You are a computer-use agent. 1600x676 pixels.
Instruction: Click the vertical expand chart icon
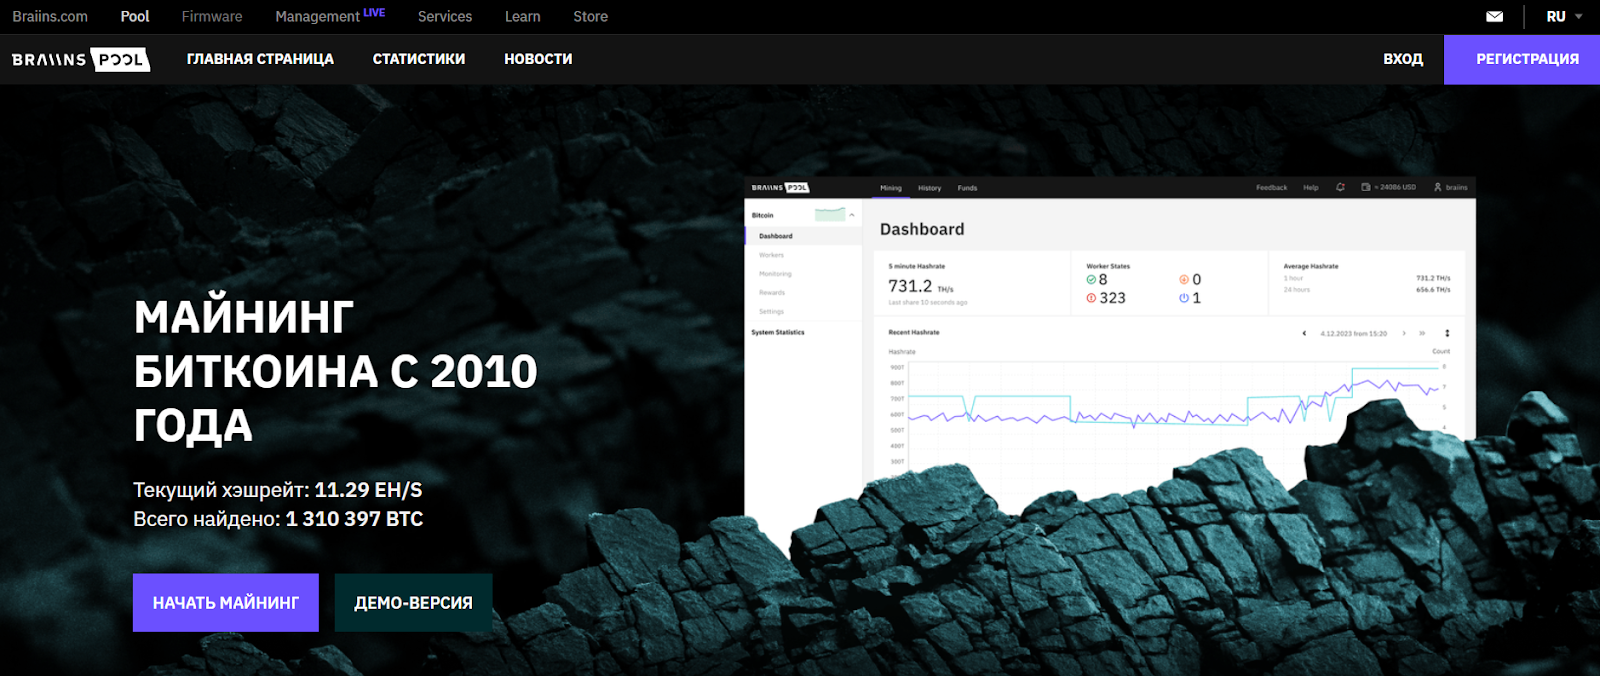[x=1447, y=333]
